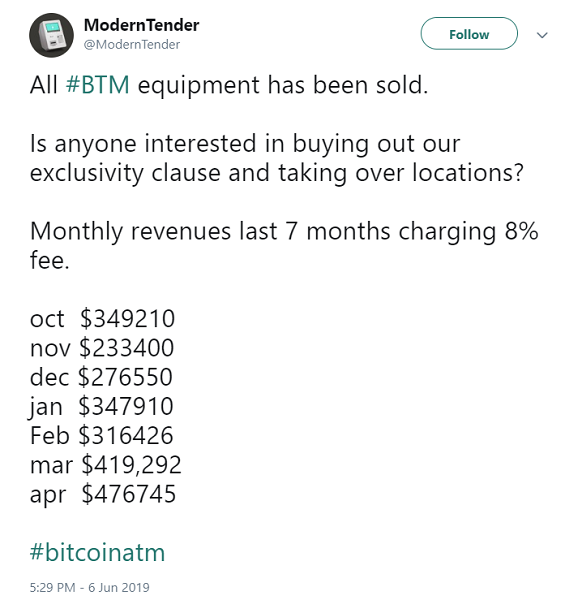
Task: Follow the ModernTender account
Action: (x=469, y=34)
